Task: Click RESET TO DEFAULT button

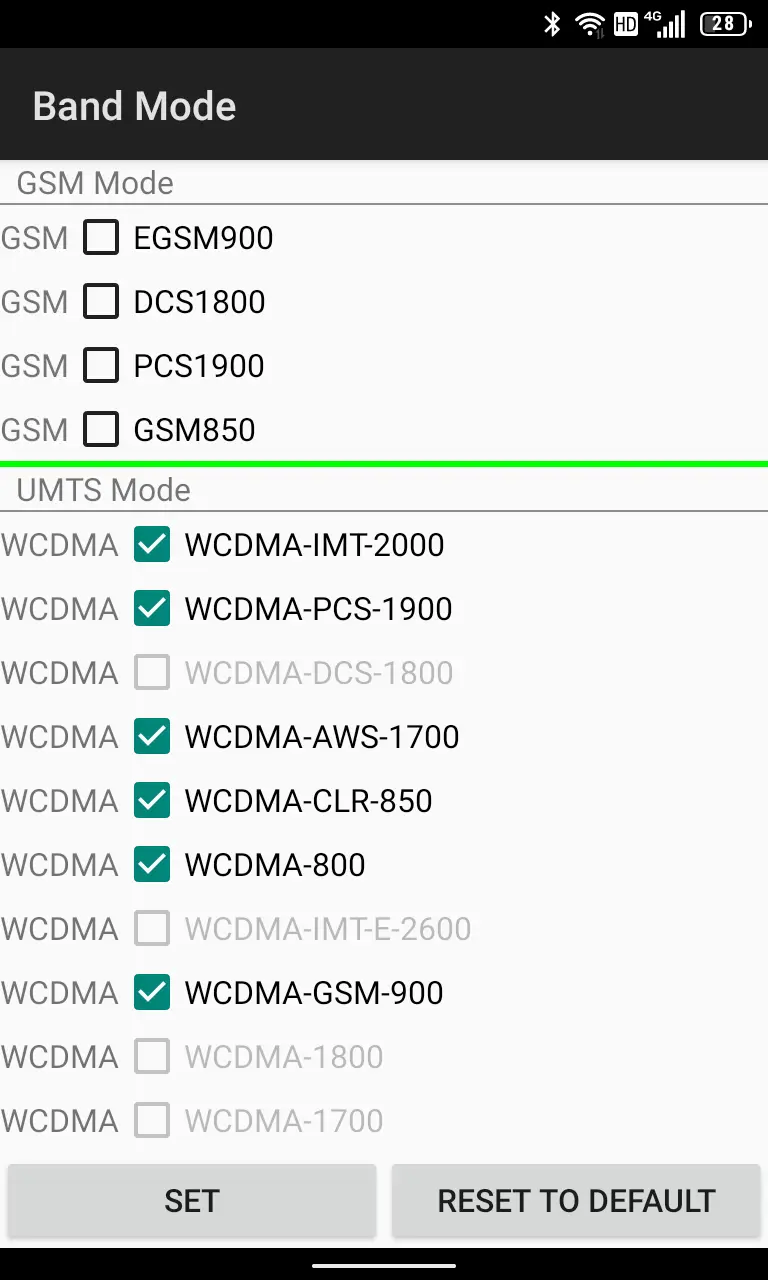Action: point(576,1201)
